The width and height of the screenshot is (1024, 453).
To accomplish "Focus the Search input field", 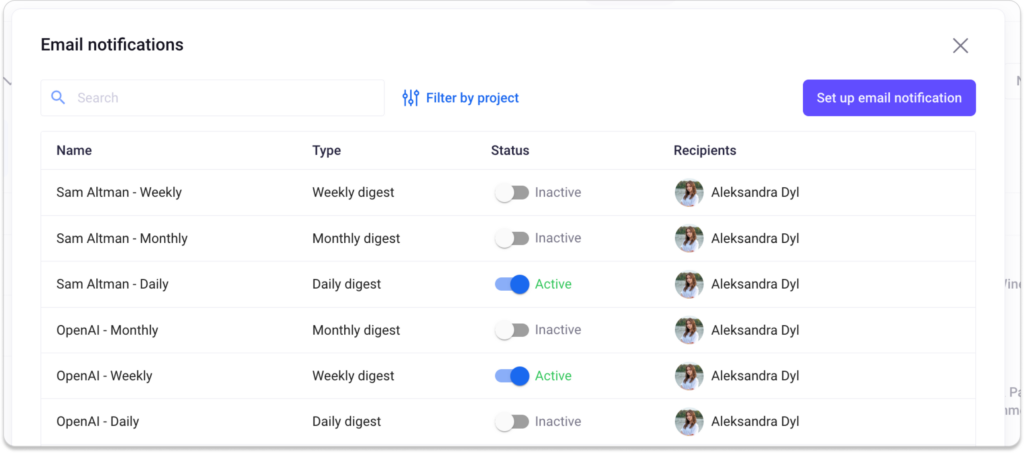I will click(x=225, y=98).
